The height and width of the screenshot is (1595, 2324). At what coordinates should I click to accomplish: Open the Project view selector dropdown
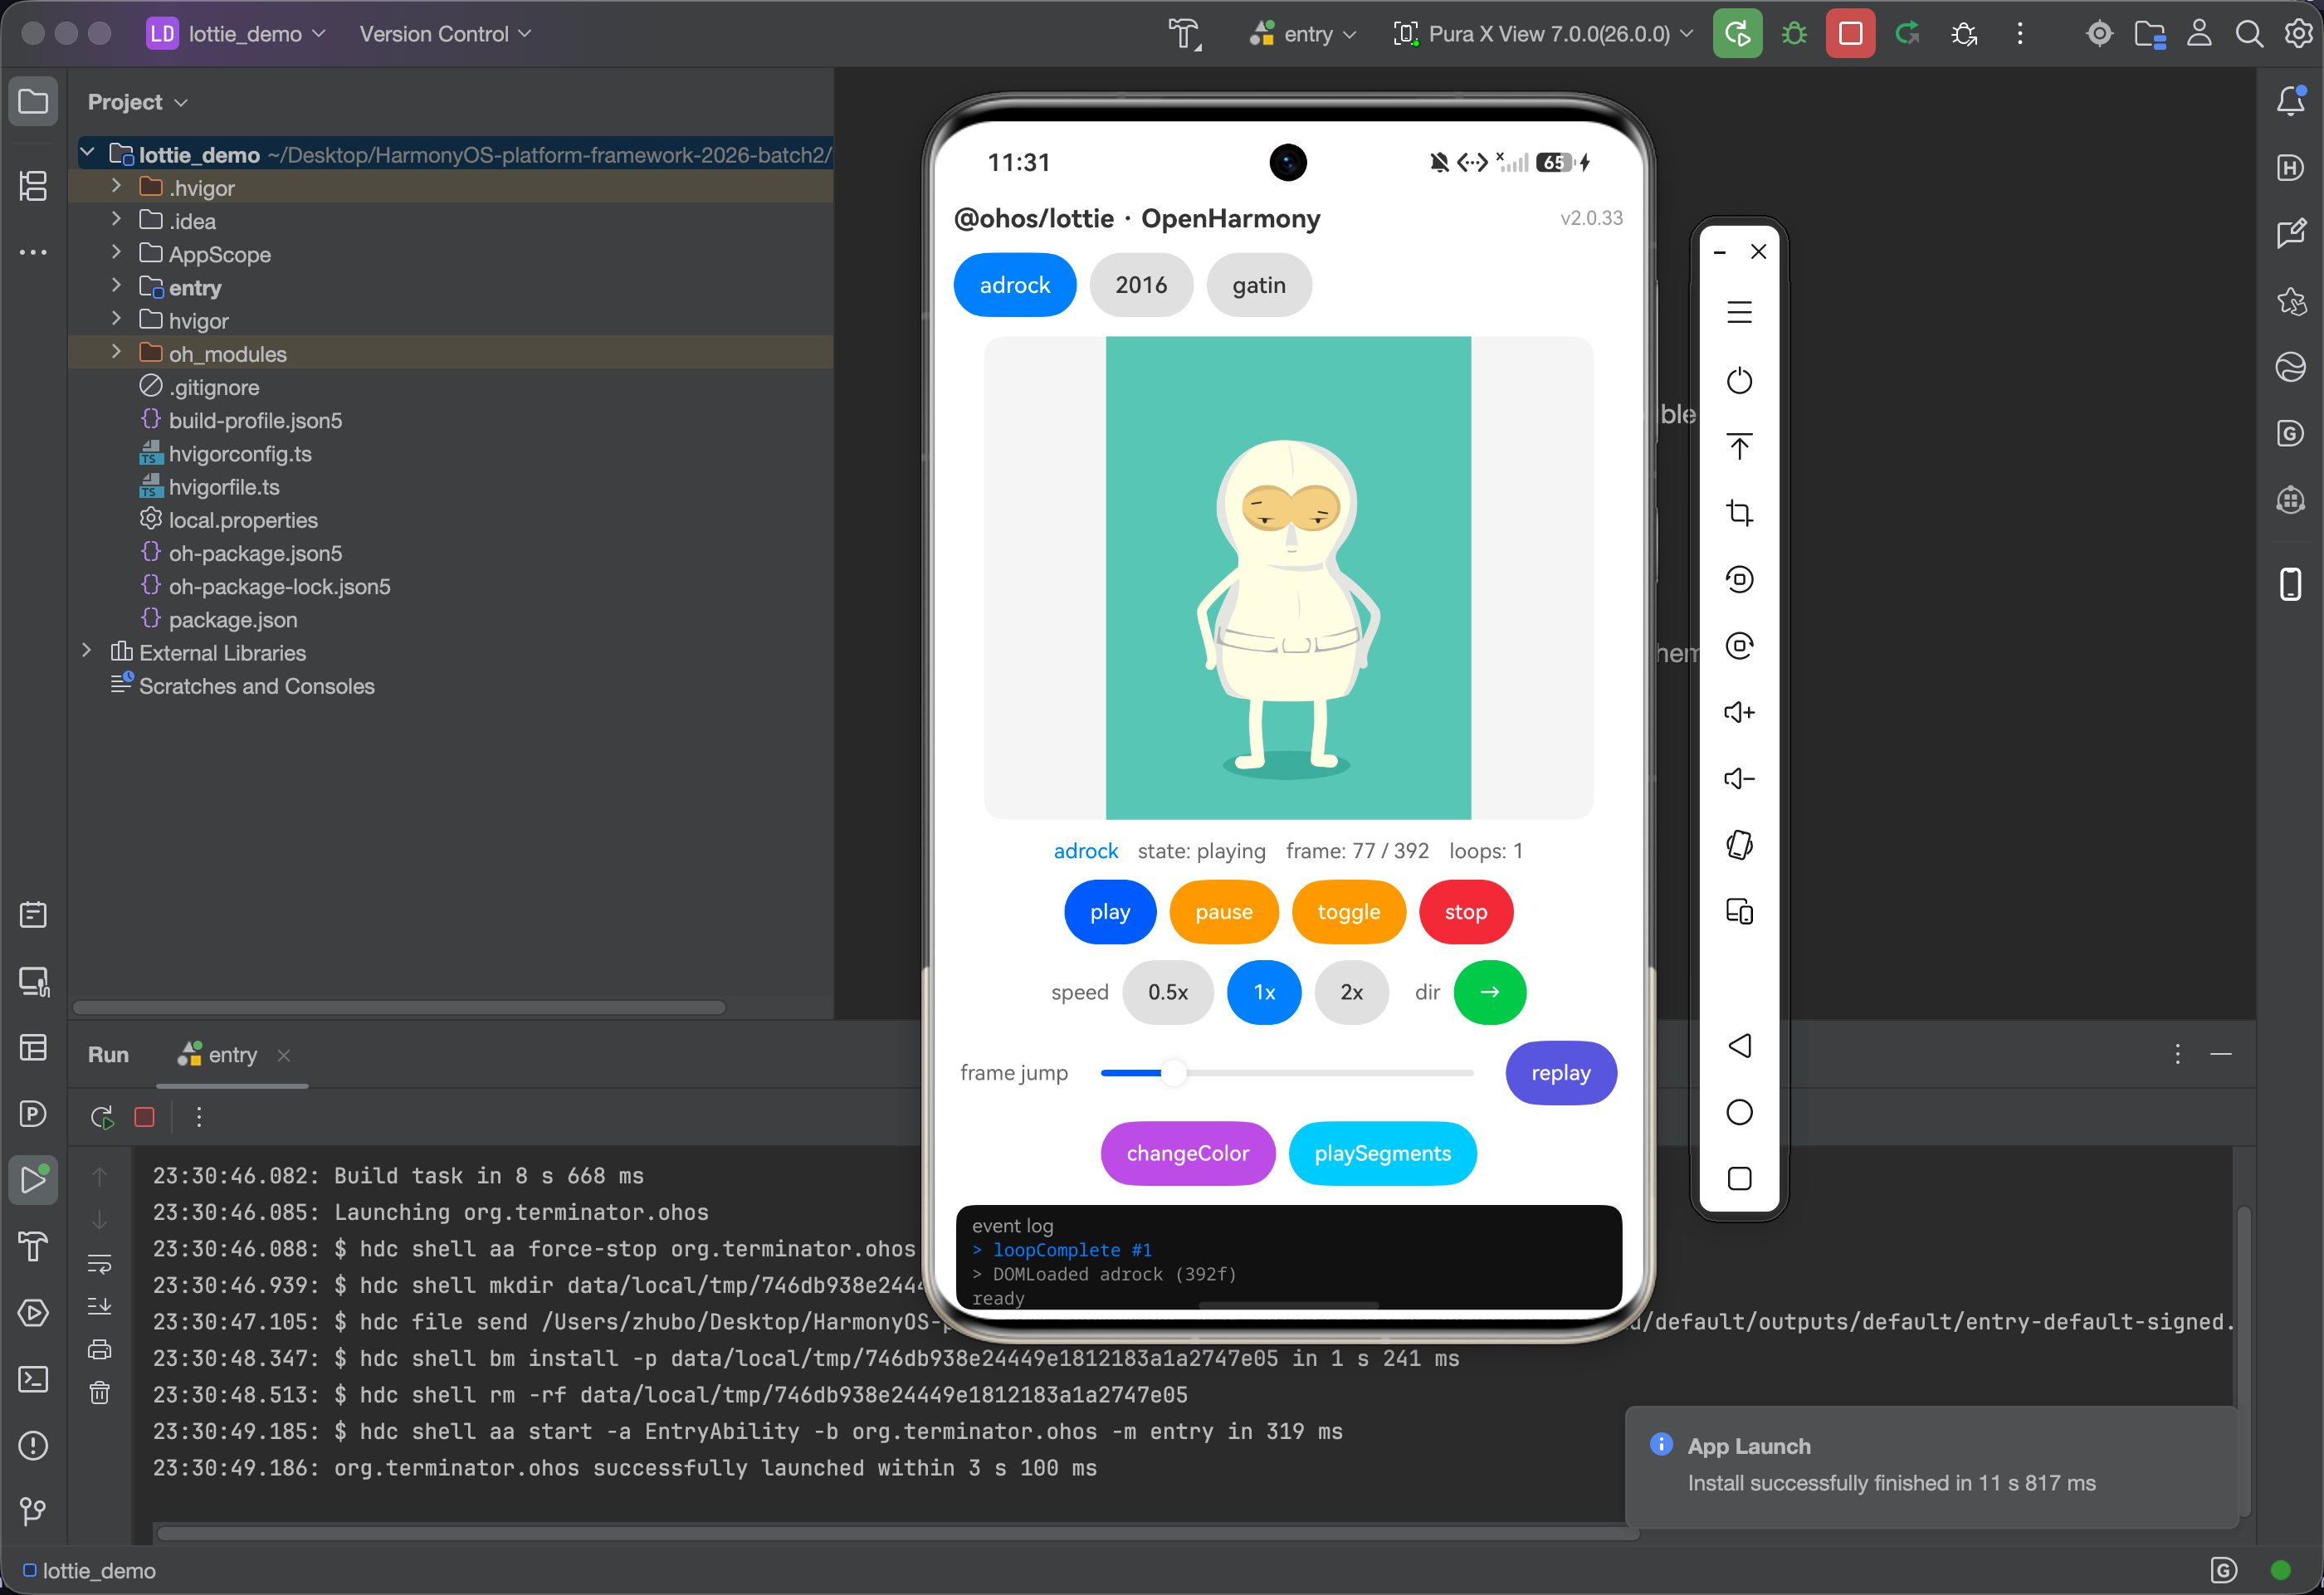[x=138, y=102]
